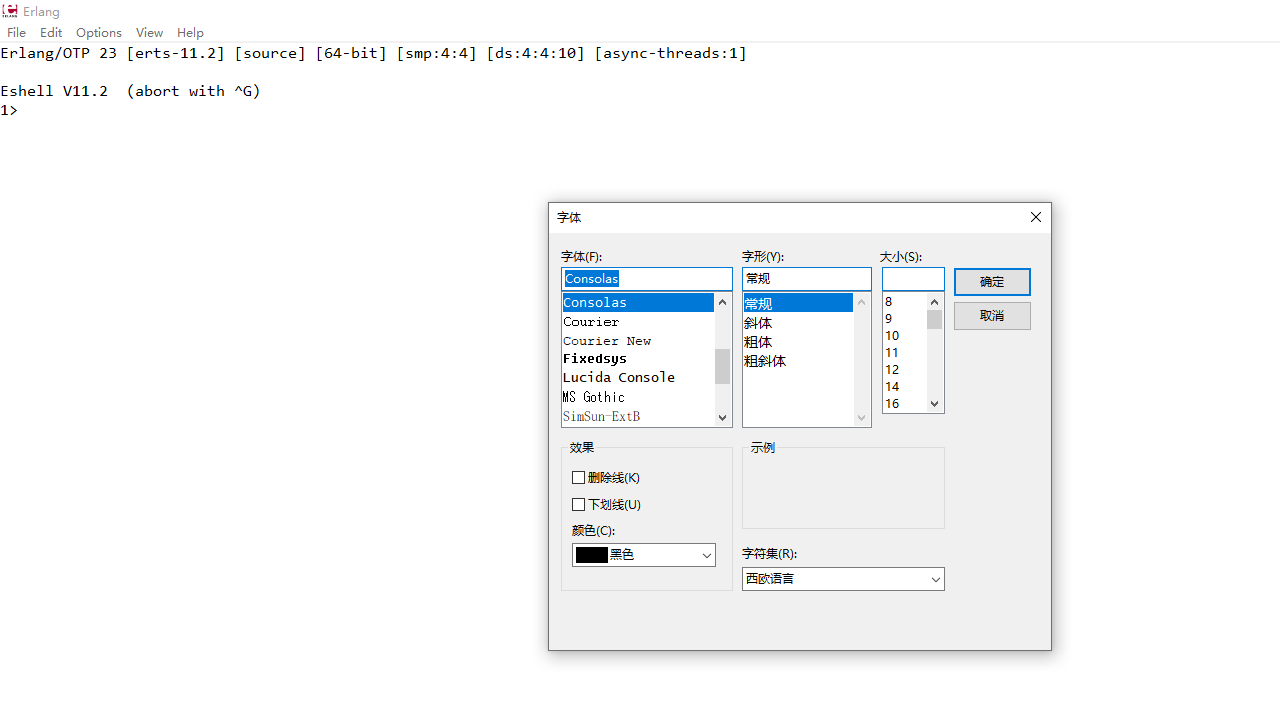Select font size 11
The width and height of the screenshot is (1280, 720).
click(x=904, y=353)
